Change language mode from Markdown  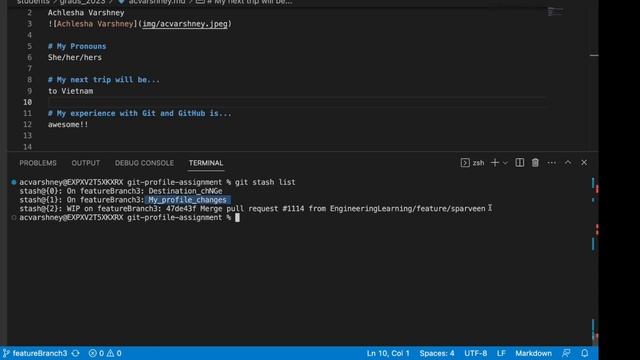coord(533,353)
